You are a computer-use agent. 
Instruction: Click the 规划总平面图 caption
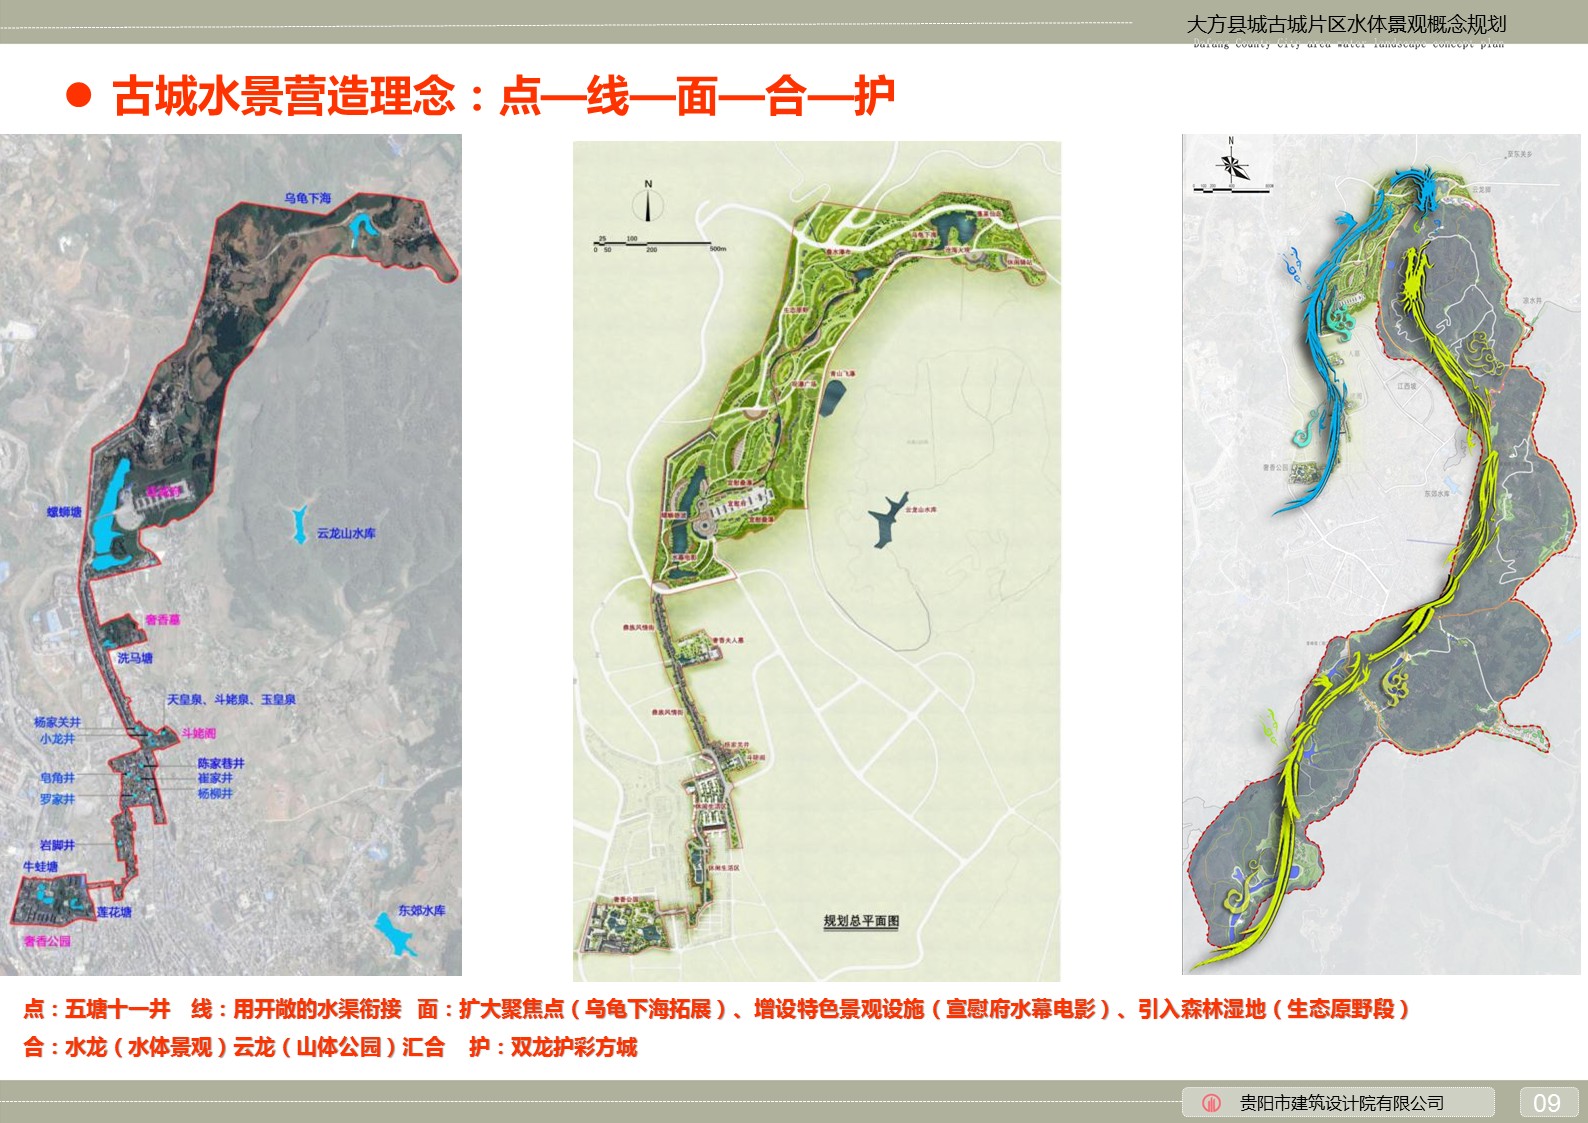[x=861, y=921]
